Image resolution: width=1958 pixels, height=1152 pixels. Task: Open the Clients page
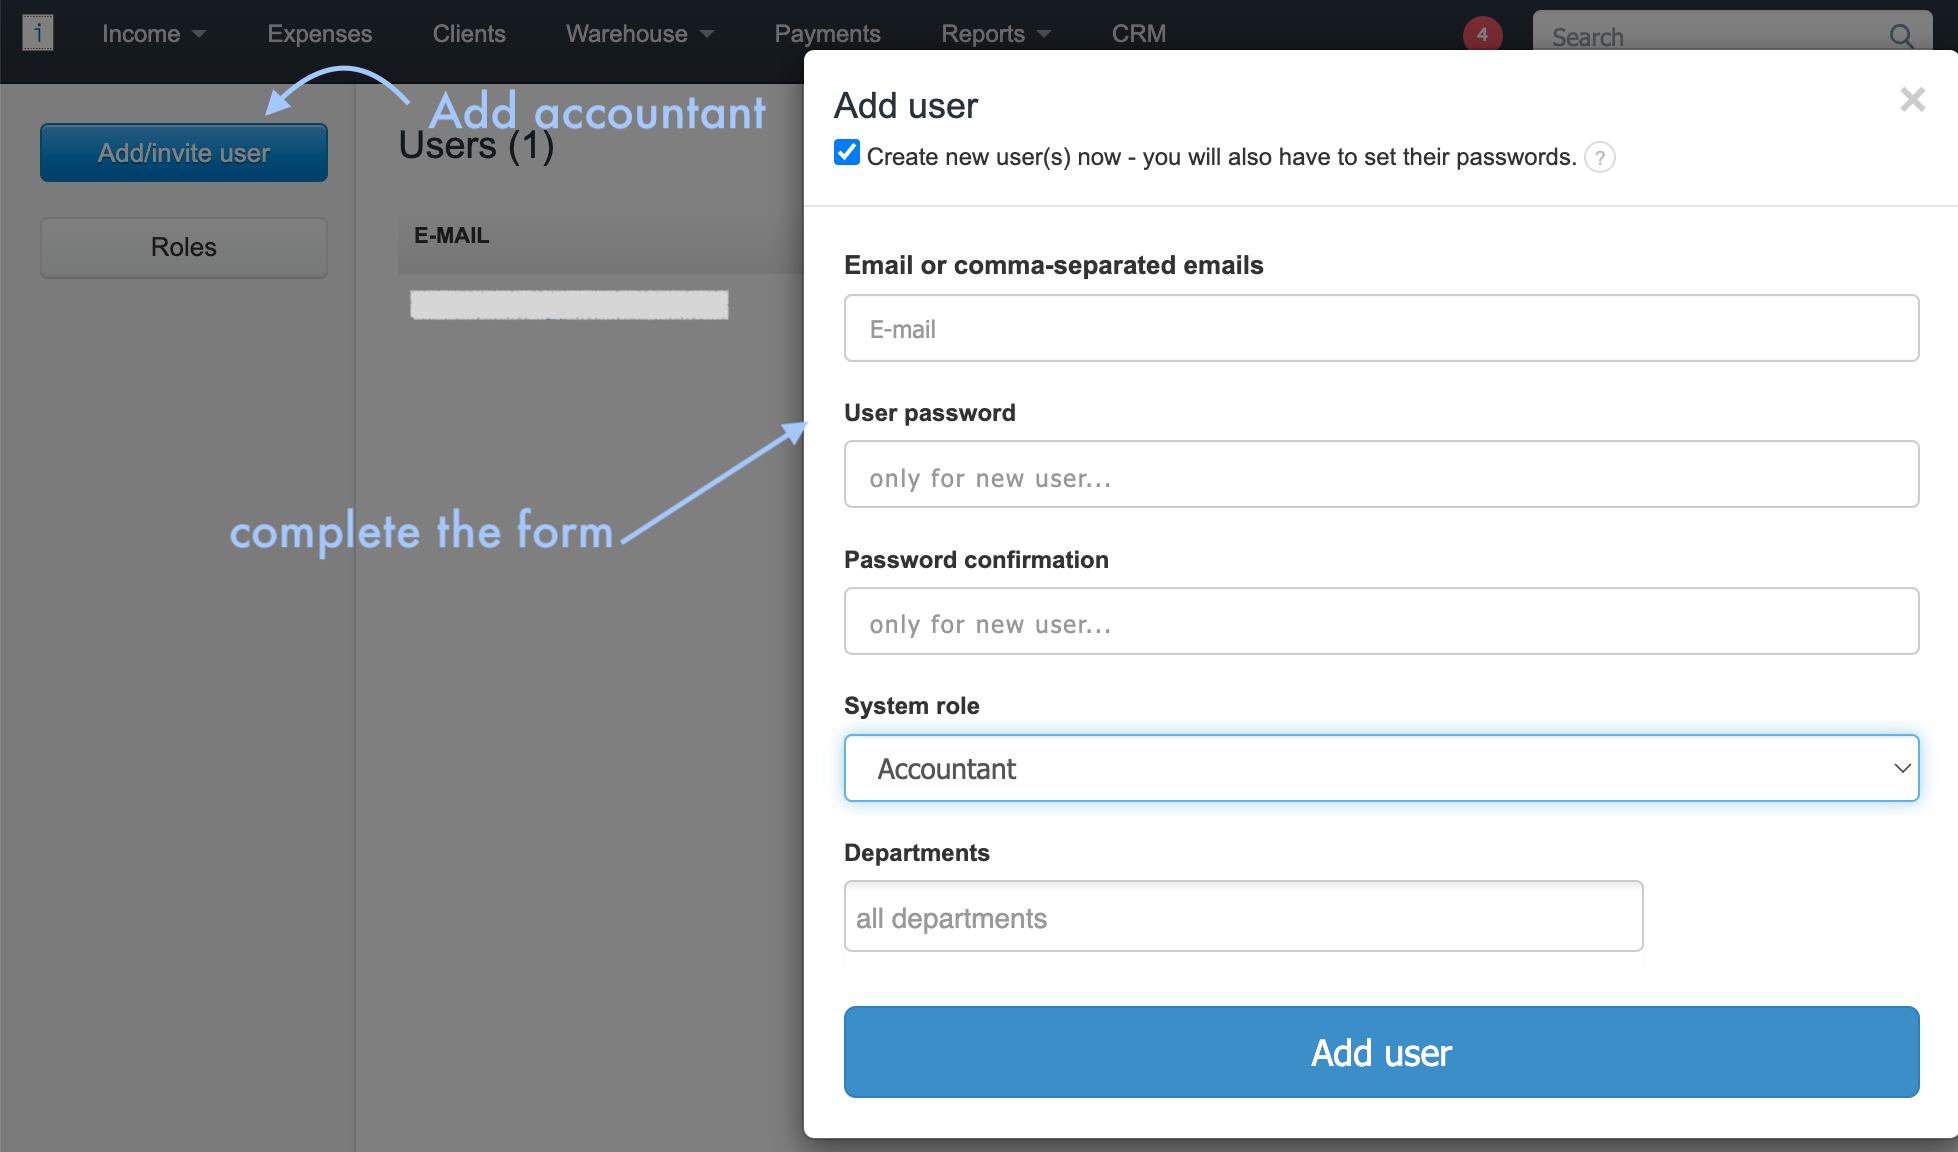click(469, 34)
